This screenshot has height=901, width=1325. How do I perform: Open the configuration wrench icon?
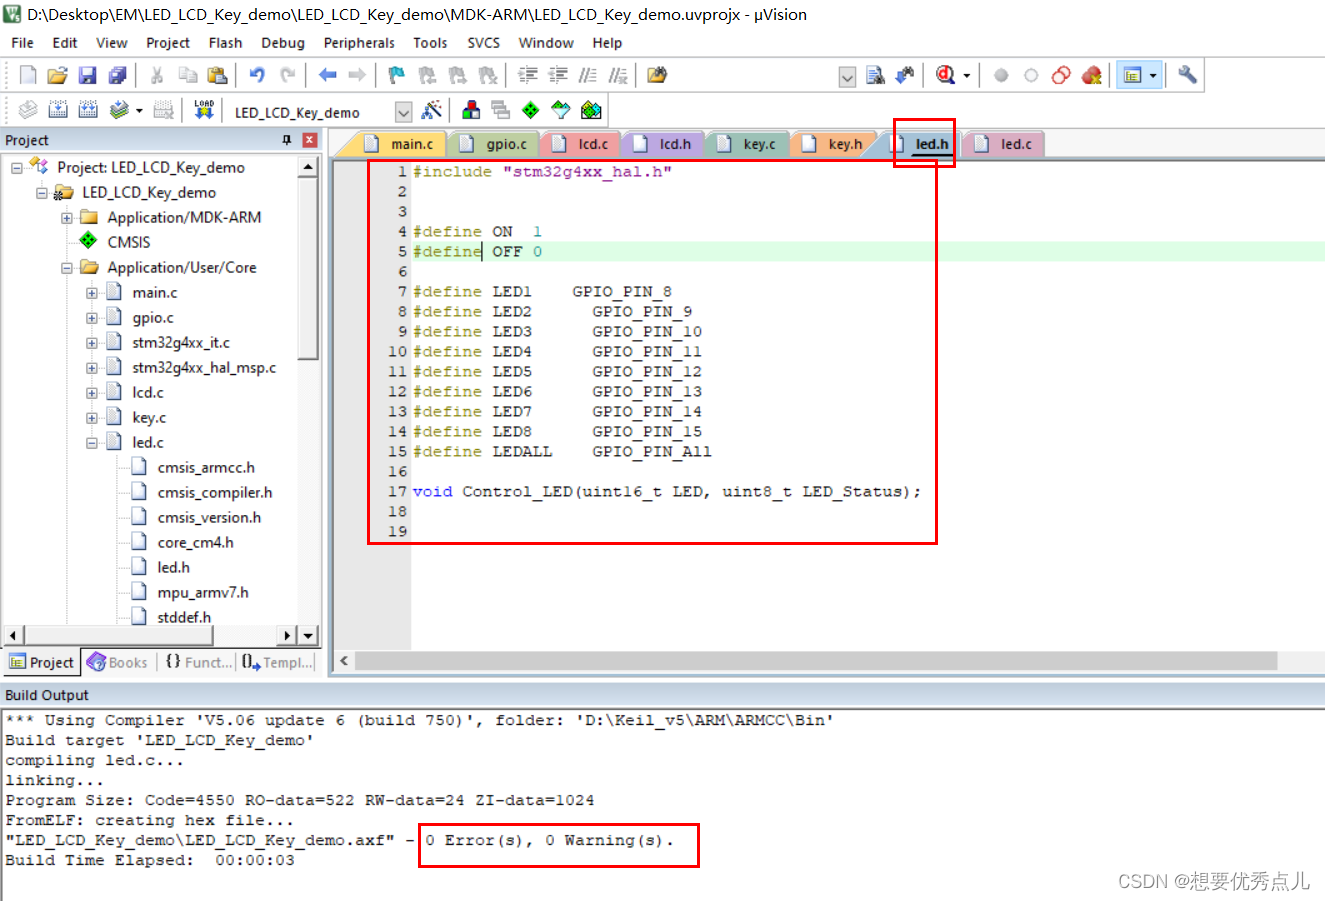pos(1186,74)
